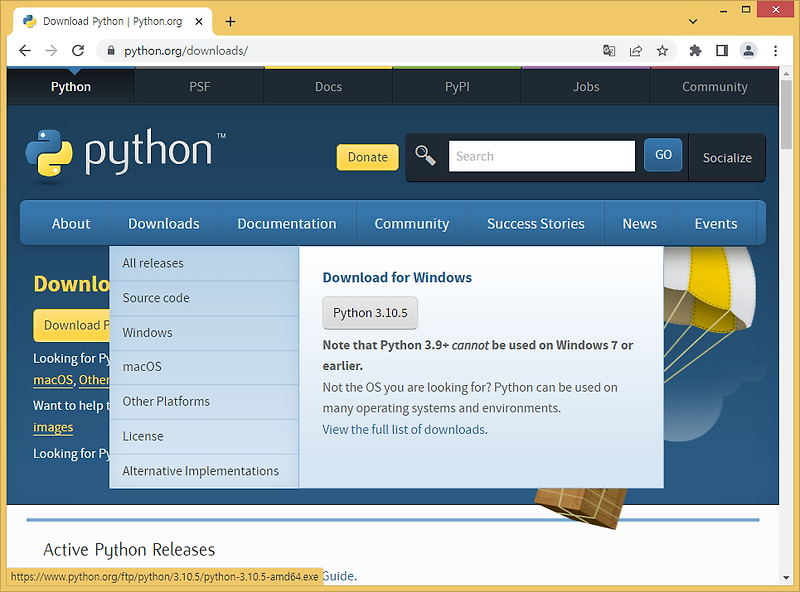Image resolution: width=800 pixels, height=592 pixels.
Task: Select the PSF top-bar tab
Action: pos(199,87)
